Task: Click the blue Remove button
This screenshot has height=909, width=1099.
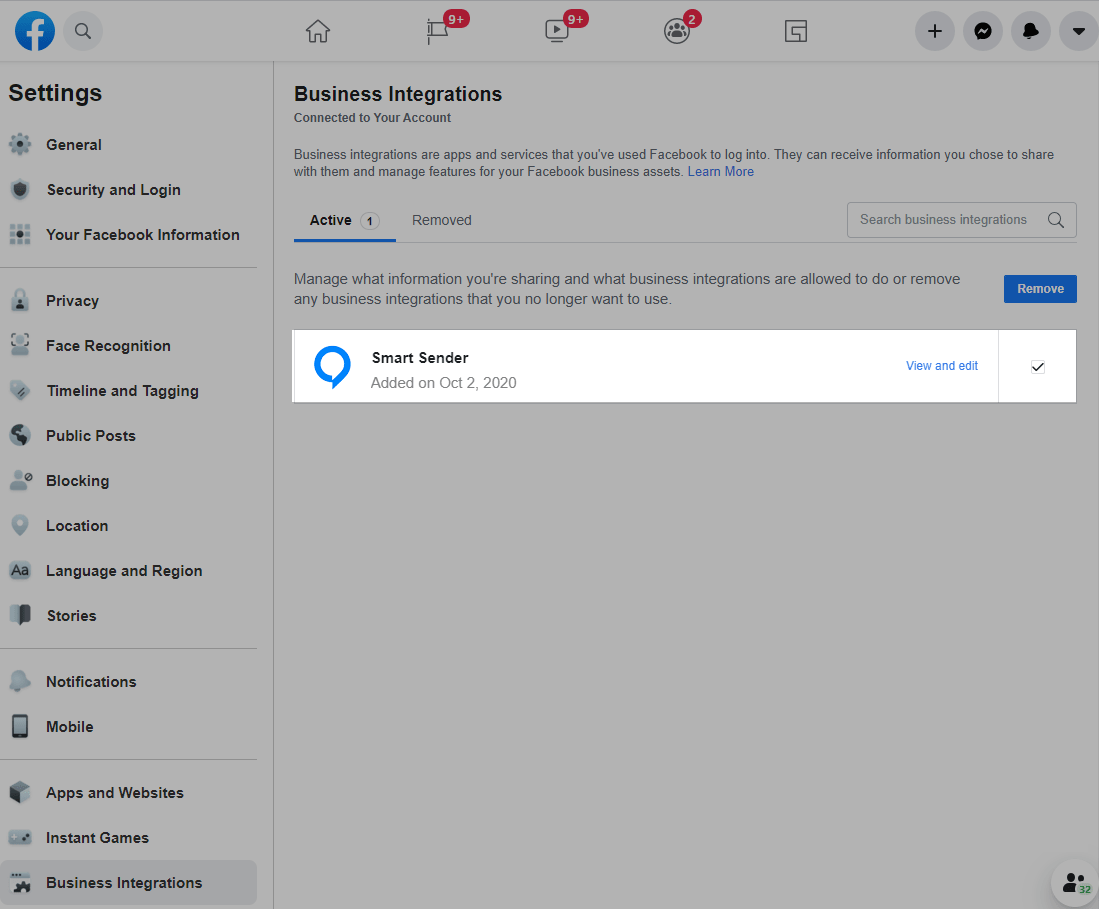Action: [x=1040, y=289]
